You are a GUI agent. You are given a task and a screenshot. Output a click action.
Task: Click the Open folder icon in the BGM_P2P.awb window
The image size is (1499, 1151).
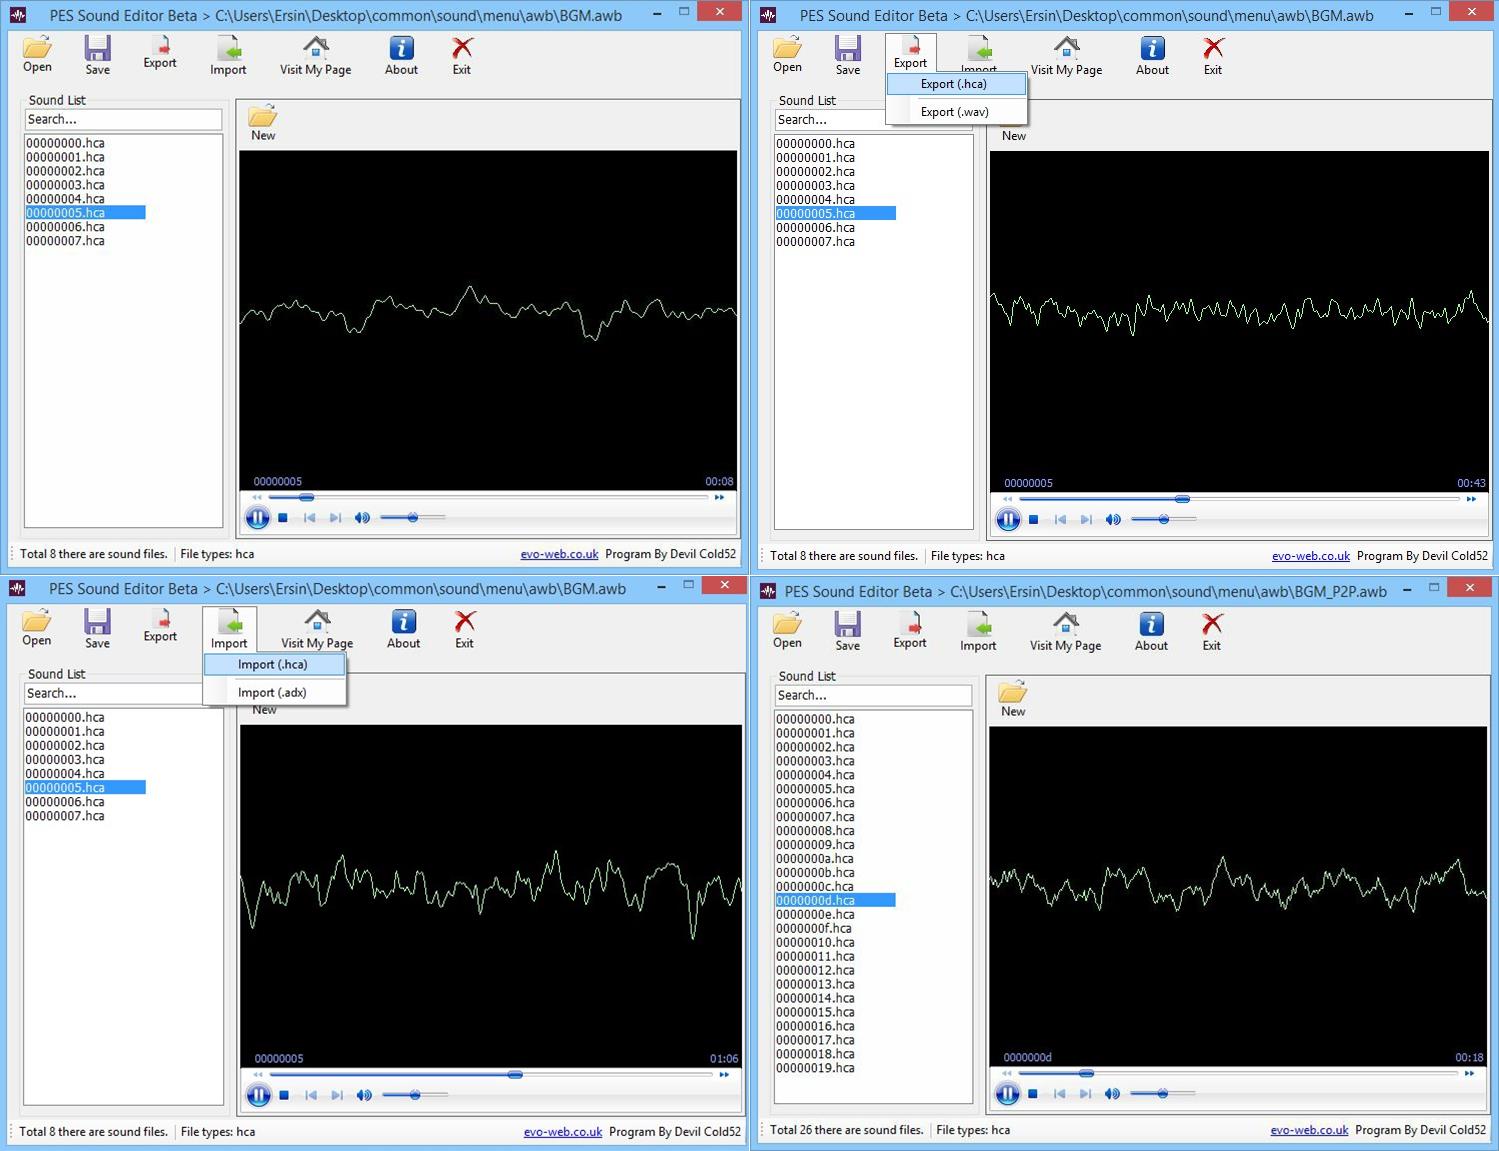tap(787, 630)
